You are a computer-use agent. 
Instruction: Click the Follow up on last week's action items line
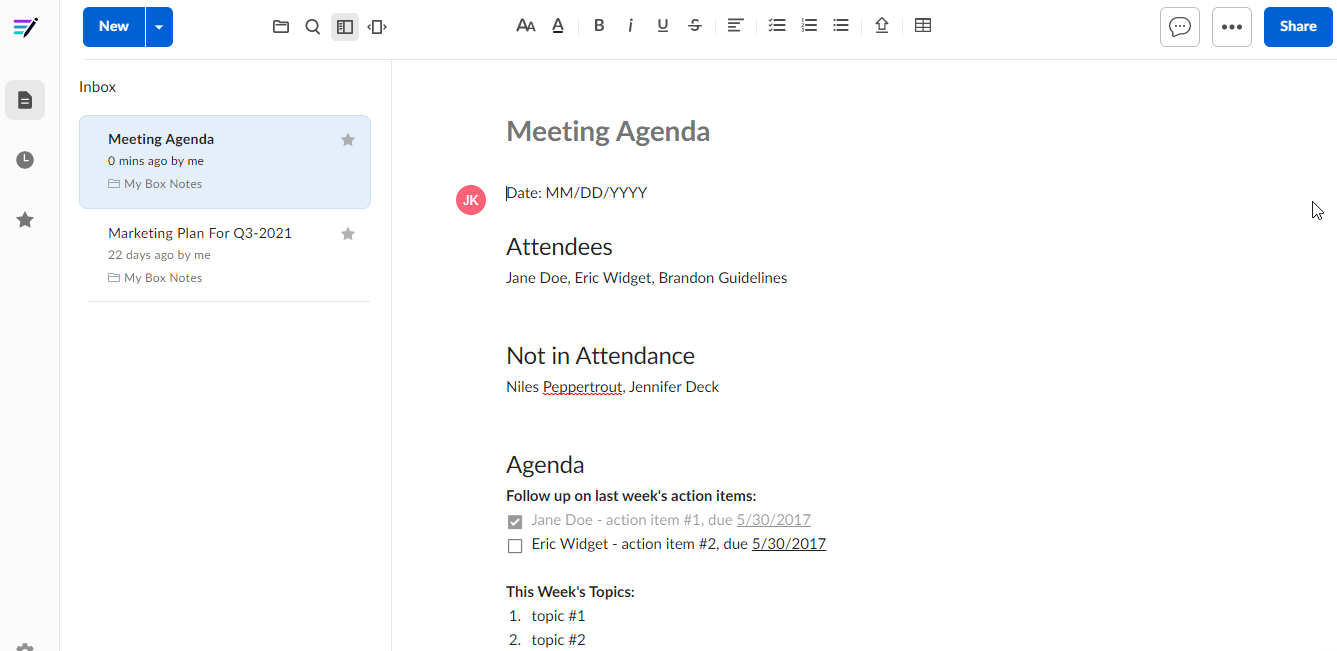click(x=631, y=496)
